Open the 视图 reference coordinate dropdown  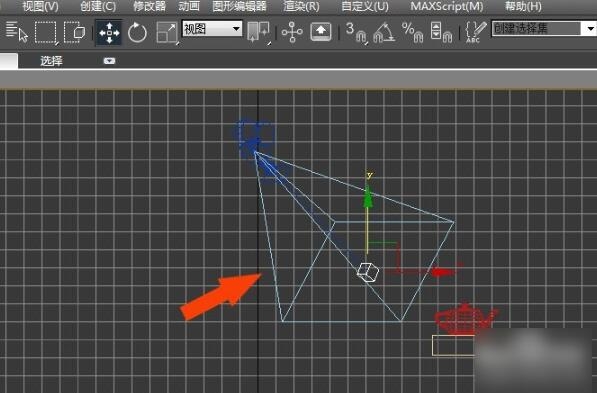(x=212, y=29)
